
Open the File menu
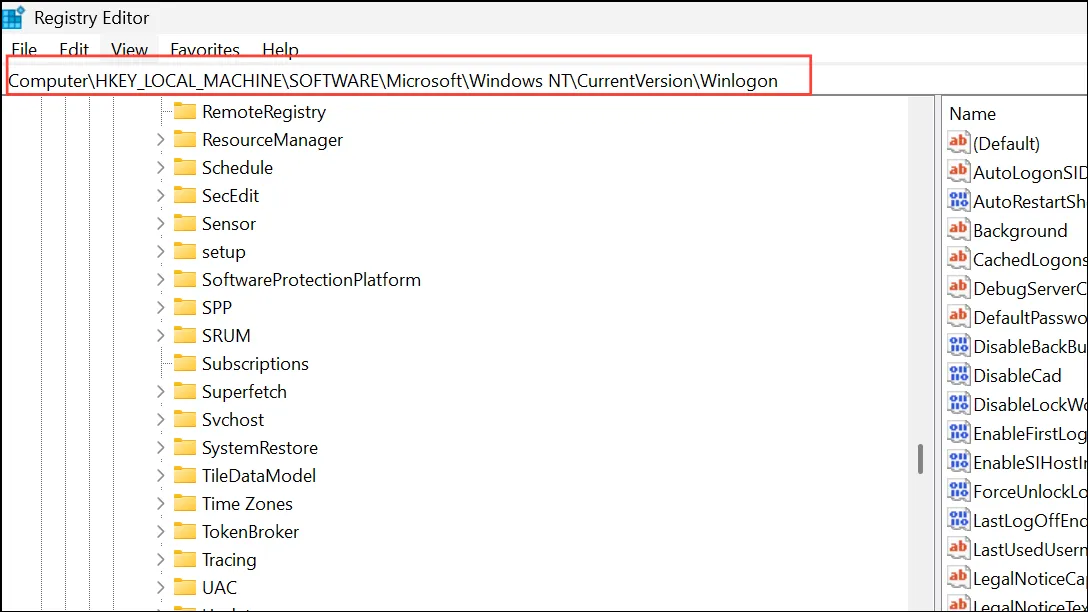pyautogui.click(x=24, y=50)
